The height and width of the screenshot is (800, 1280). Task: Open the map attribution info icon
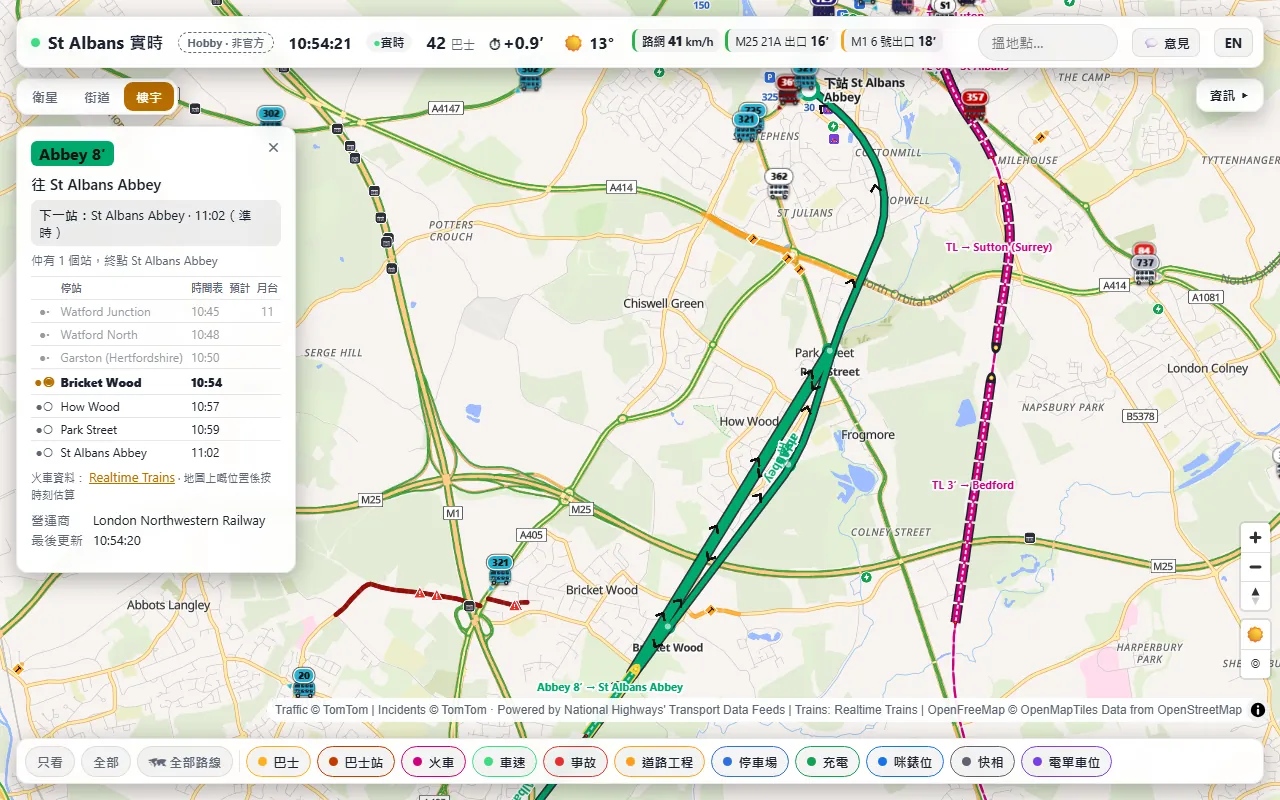(1258, 710)
